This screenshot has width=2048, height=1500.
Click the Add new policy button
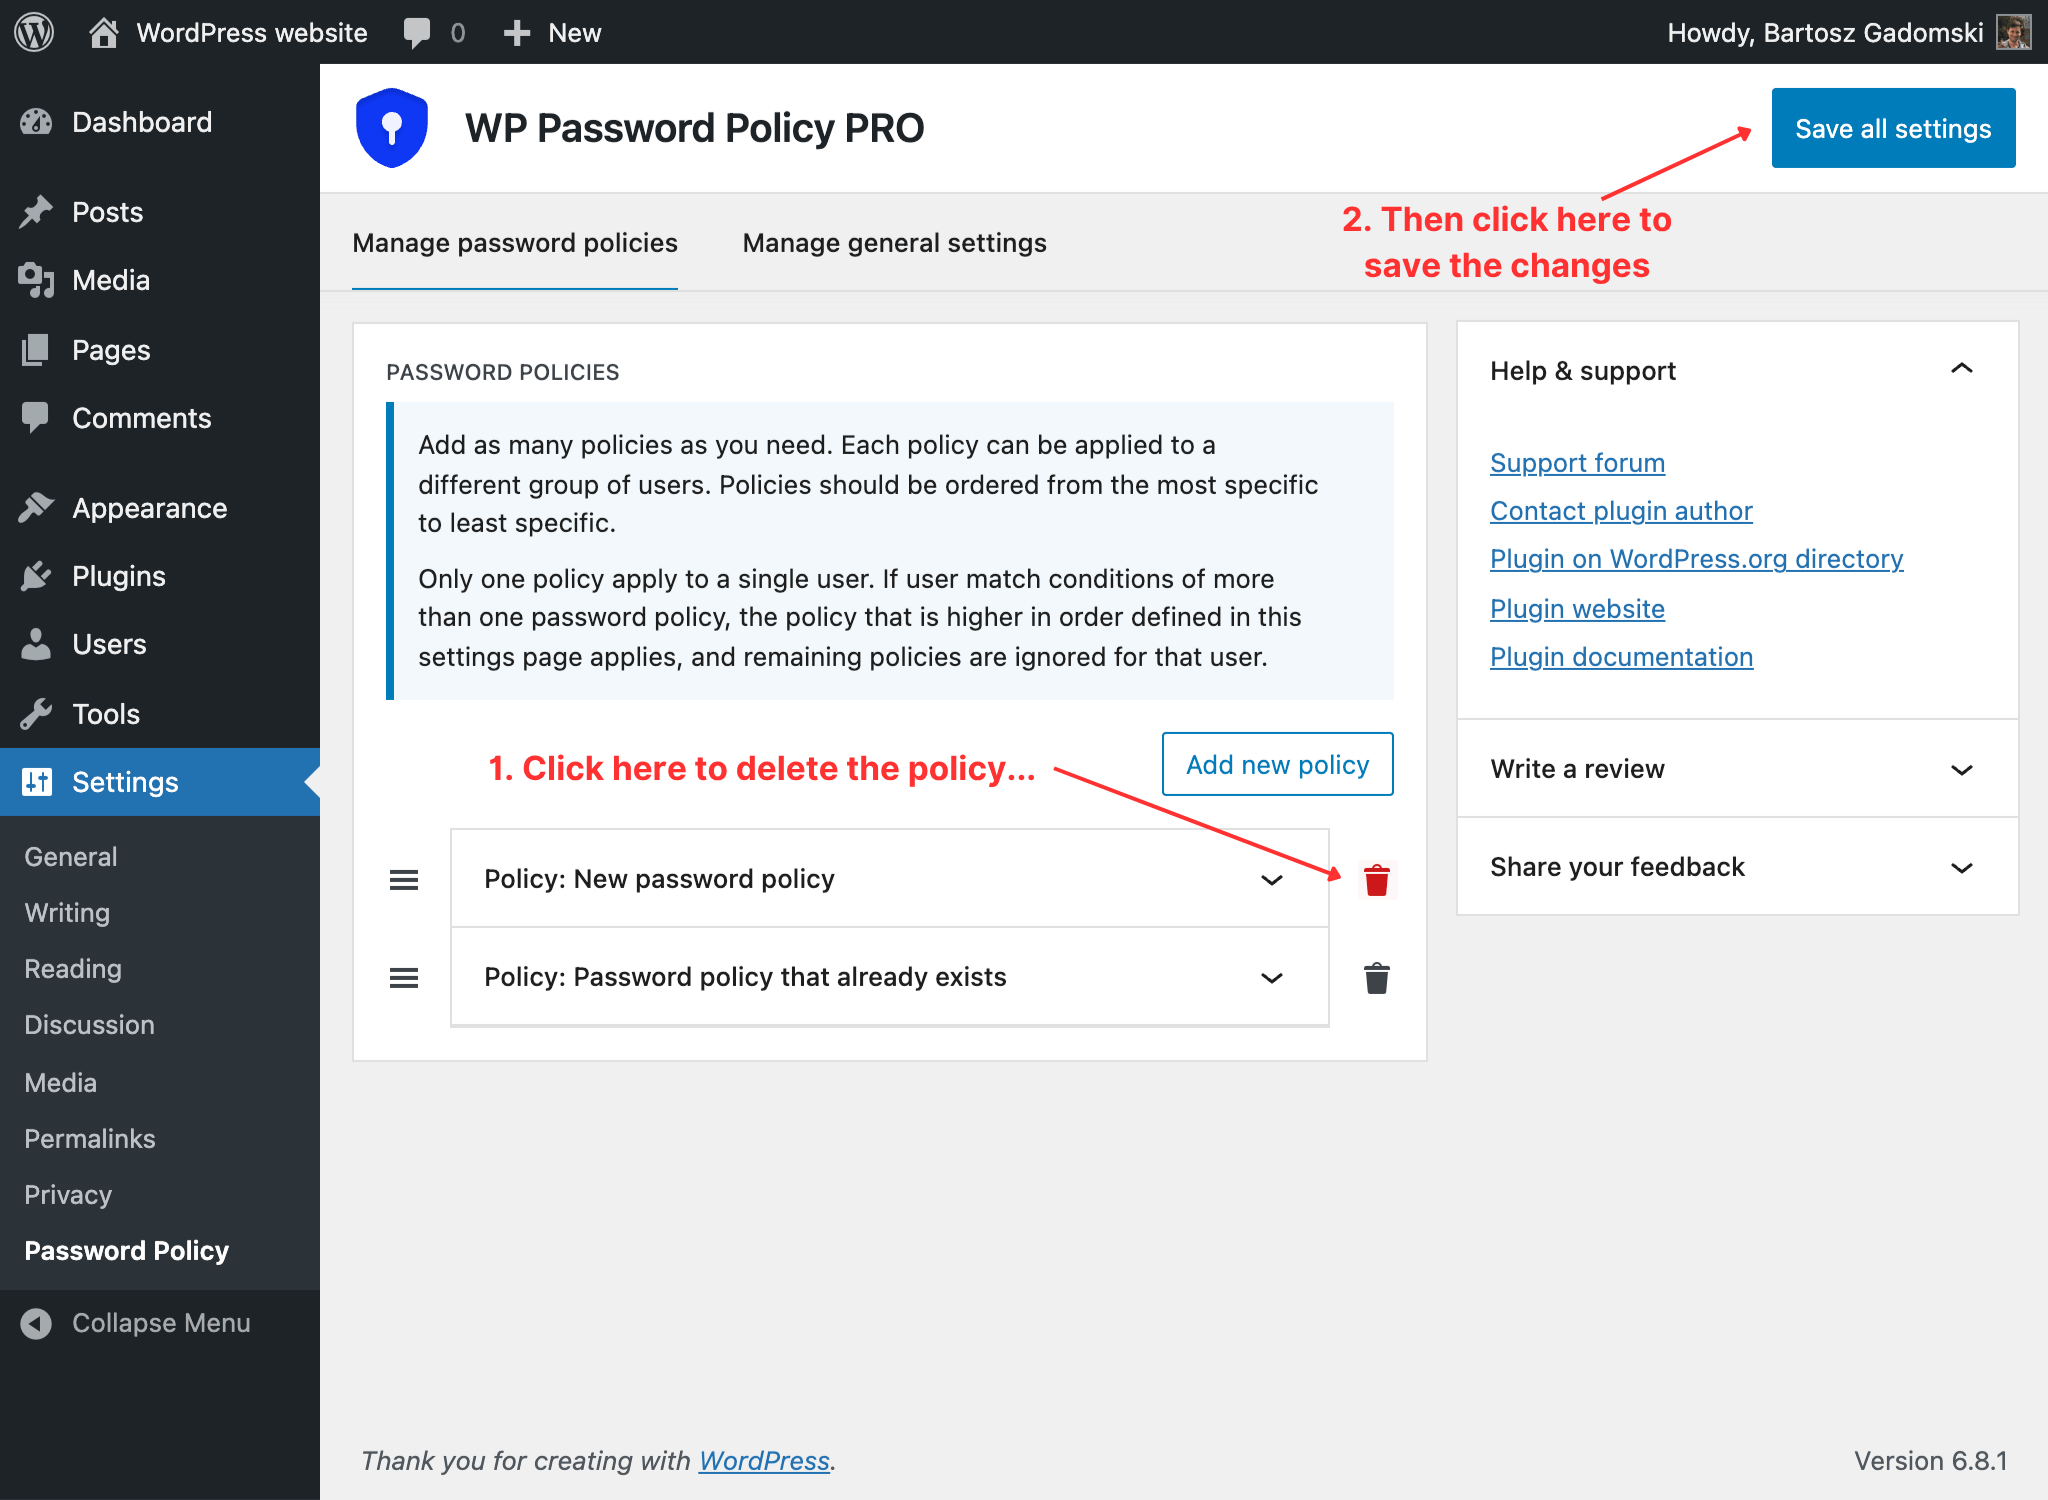pos(1277,765)
